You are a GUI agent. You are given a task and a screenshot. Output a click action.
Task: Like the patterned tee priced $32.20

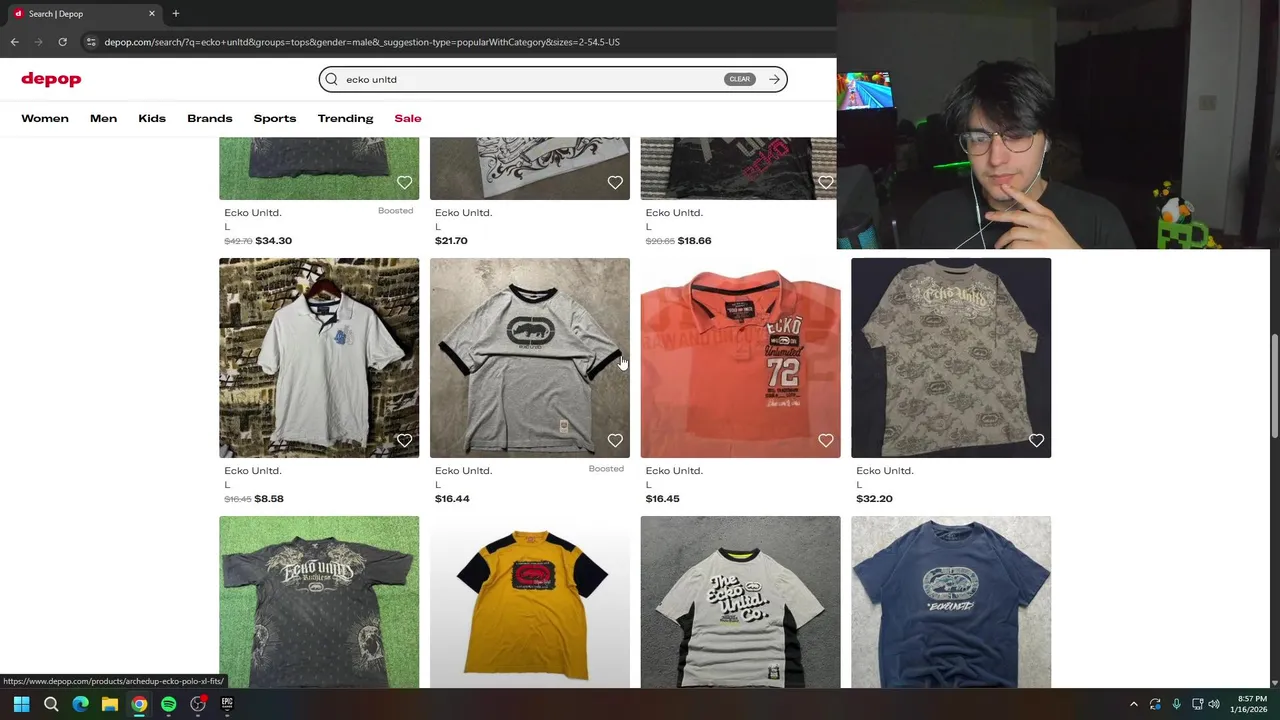pyautogui.click(x=1036, y=440)
